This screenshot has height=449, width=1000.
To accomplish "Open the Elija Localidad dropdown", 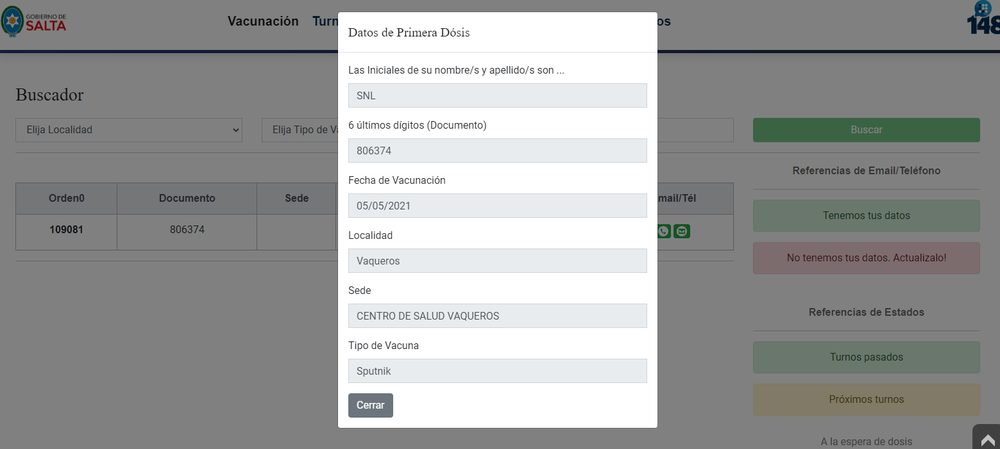I will click(129, 129).
